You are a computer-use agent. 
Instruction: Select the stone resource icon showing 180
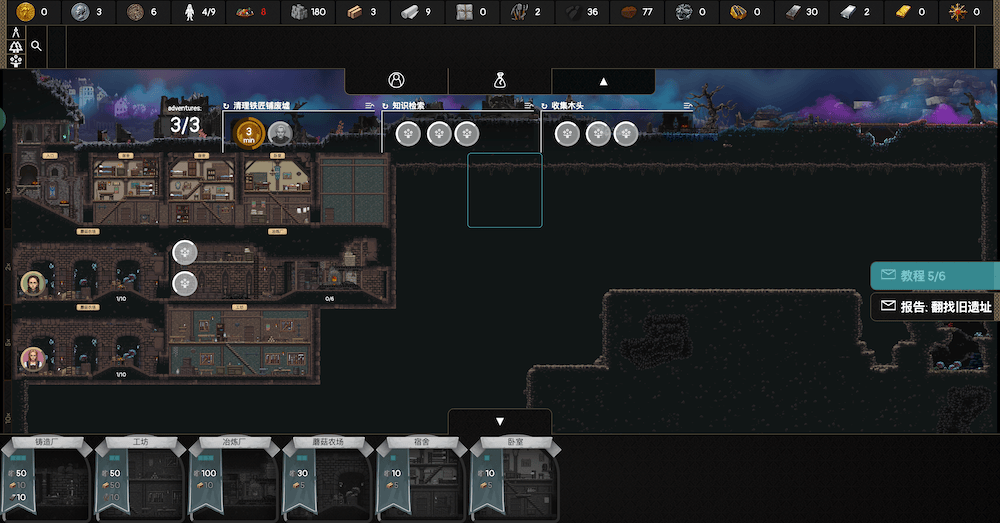tap(297, 12)
